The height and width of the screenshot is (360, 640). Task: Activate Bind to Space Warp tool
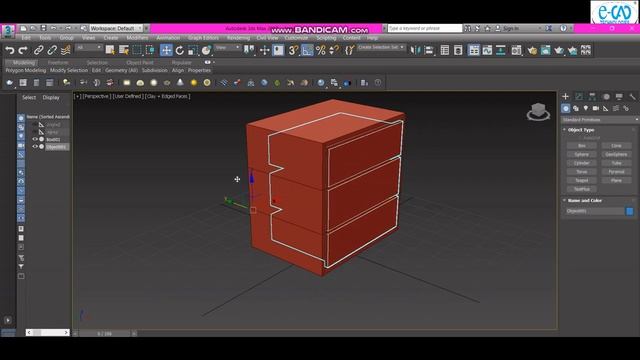pyautogui.click(x=66, y=50)
